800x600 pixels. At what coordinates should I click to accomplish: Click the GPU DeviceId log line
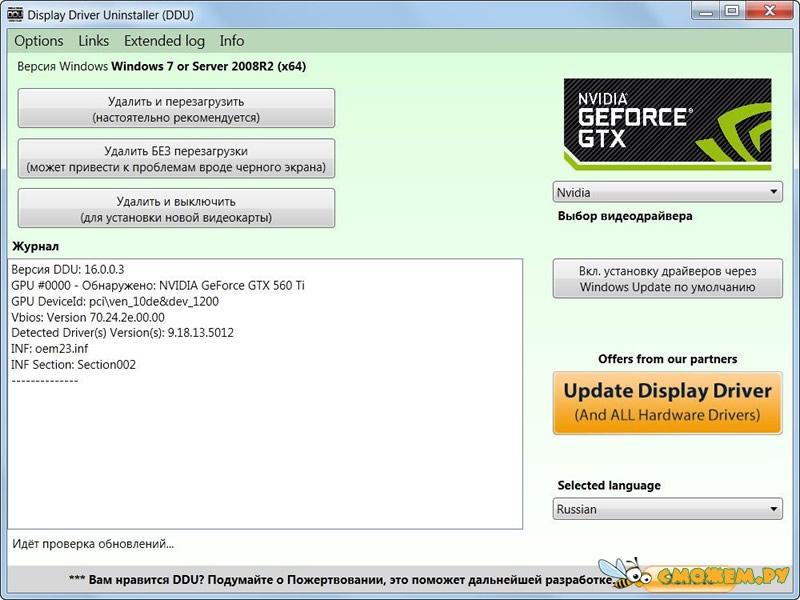point(115,301)
